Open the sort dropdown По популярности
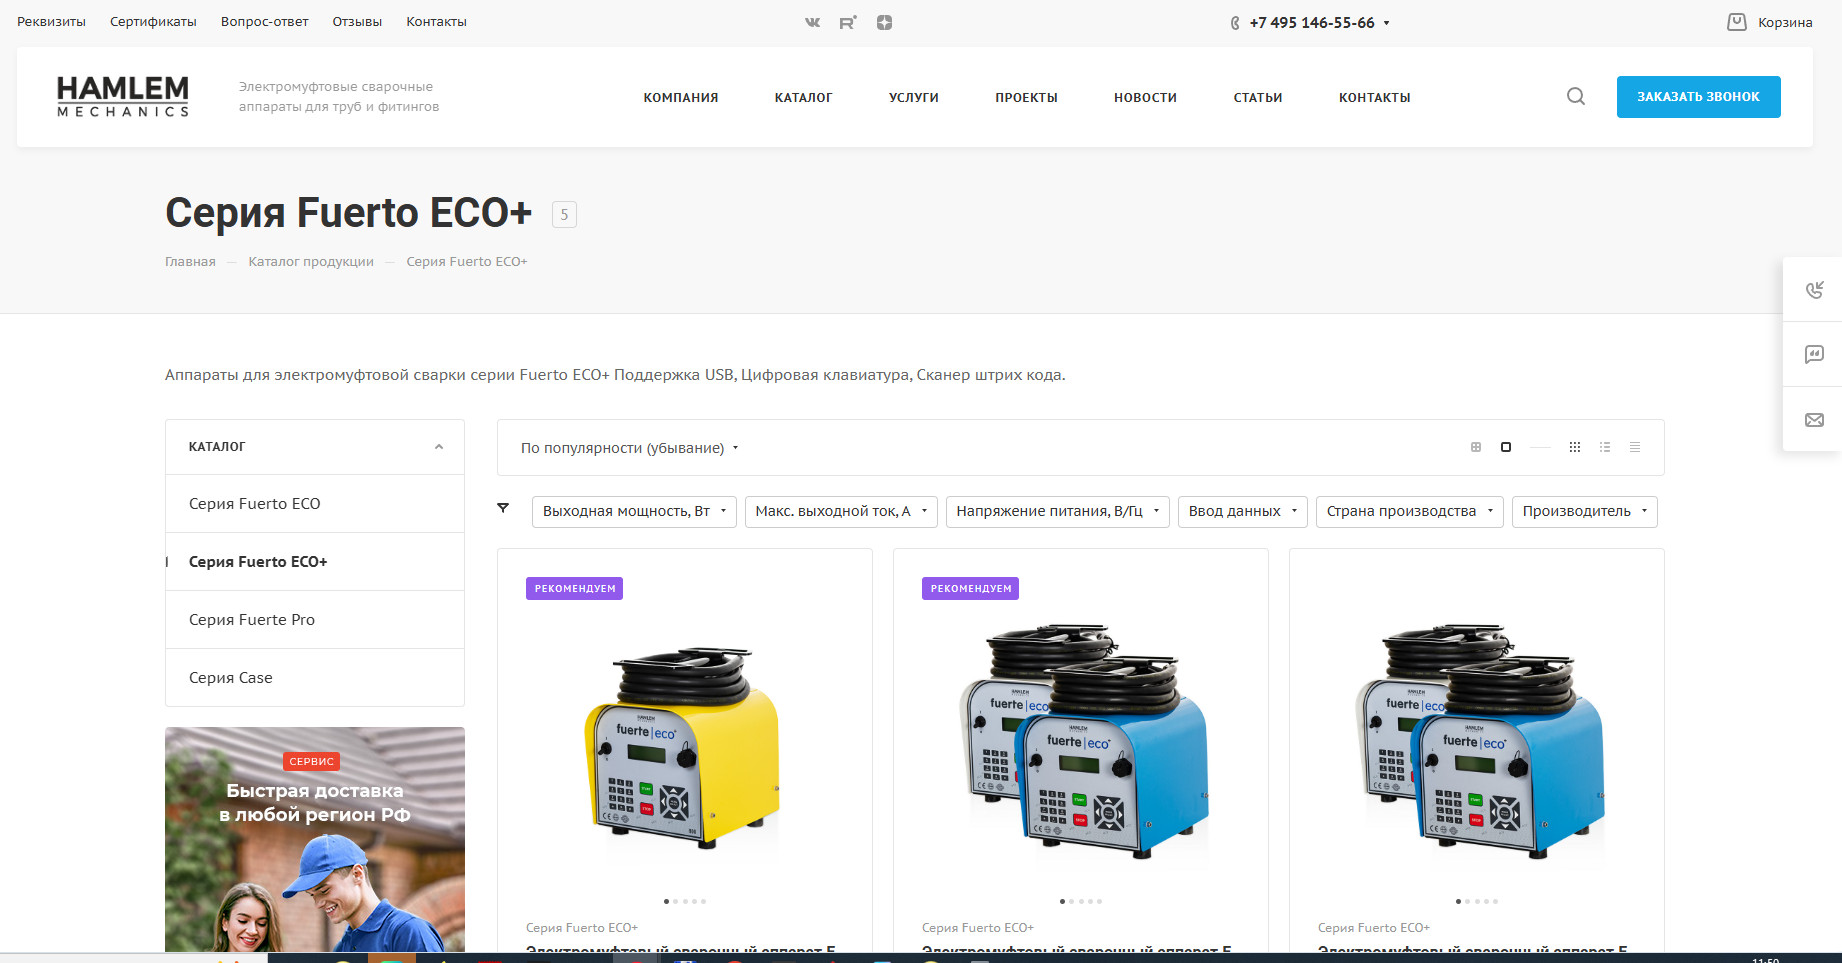The width and height of the screenshot is (1842, 963). click(629, 448)
